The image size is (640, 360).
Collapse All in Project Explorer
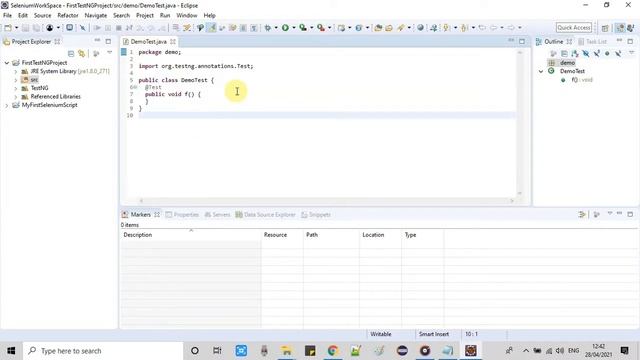point(71,54)
